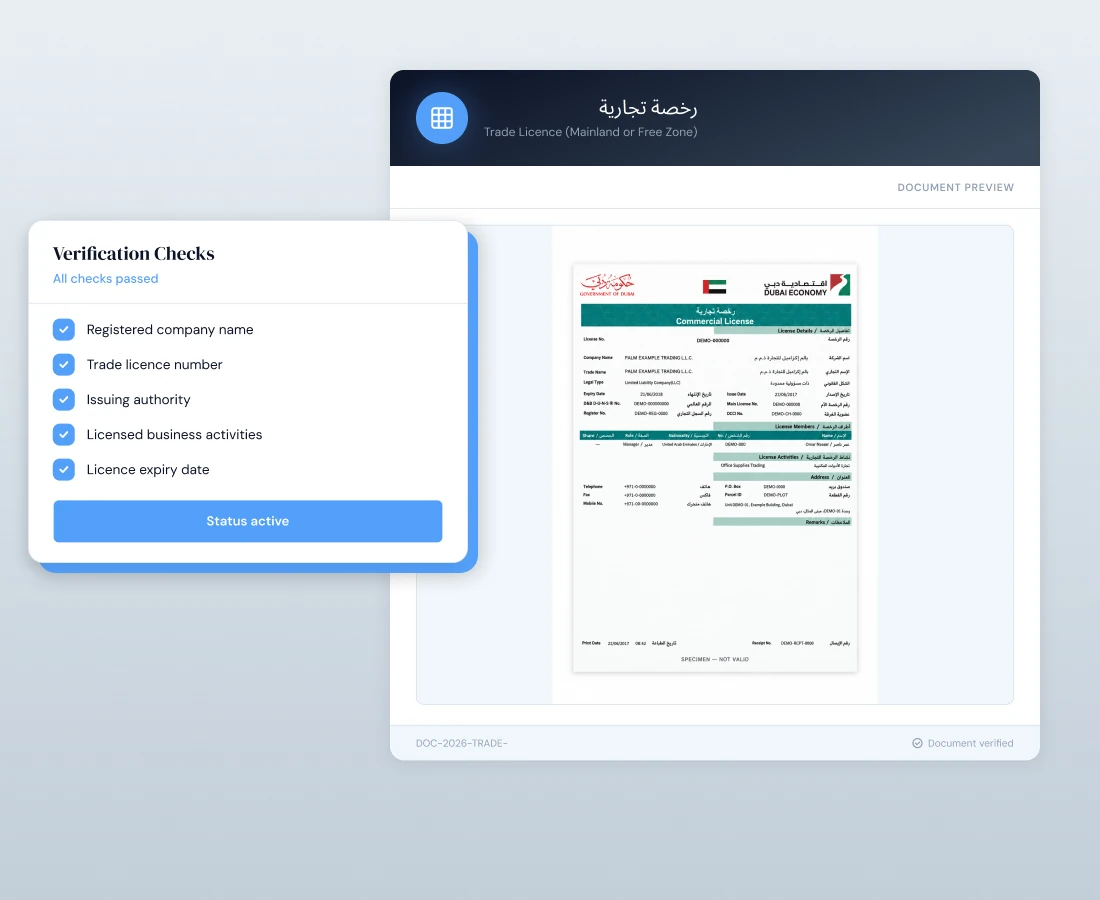Open the Commercial License document thumbnail
This screenshot has width=1100, height=900.
tap(715, 468)
